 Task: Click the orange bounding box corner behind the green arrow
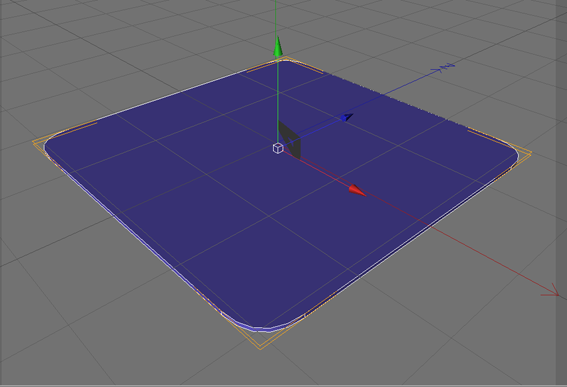[x=286, y=58]
